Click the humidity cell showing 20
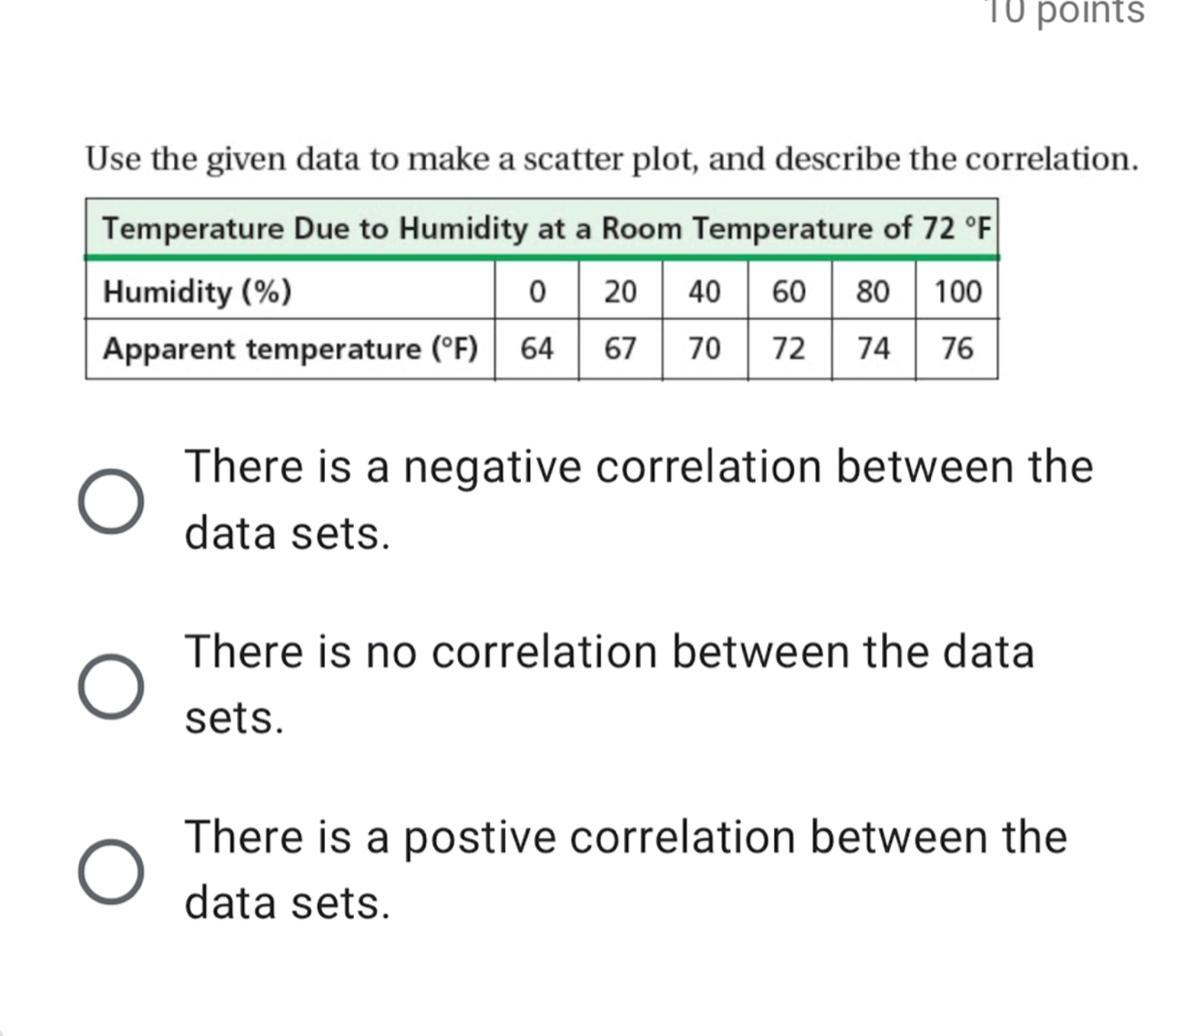The image size is (1200, 1036). coord(620,292)
